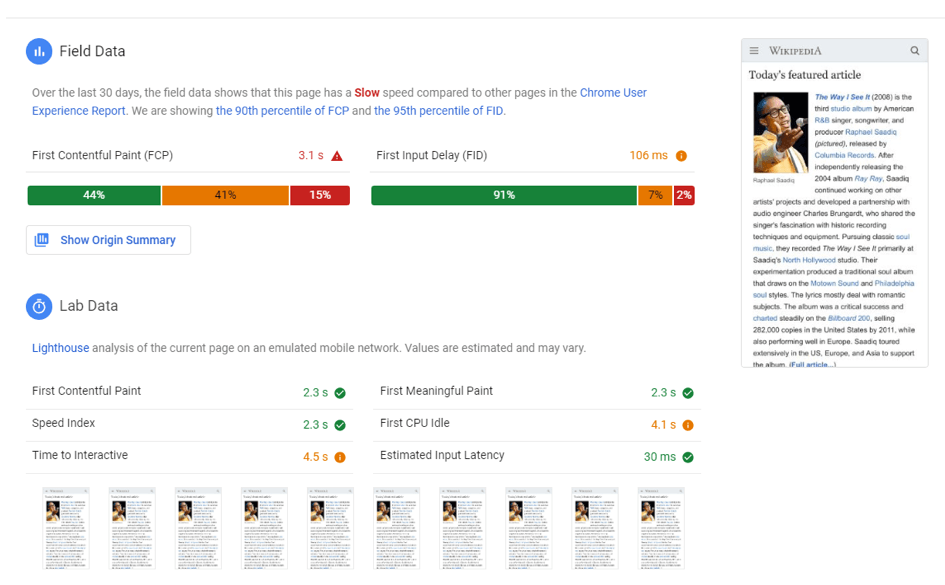This screenshot has height=585, width=945.
Task: Click orange icon beside First CPU Idle
Action: (688, 425)
